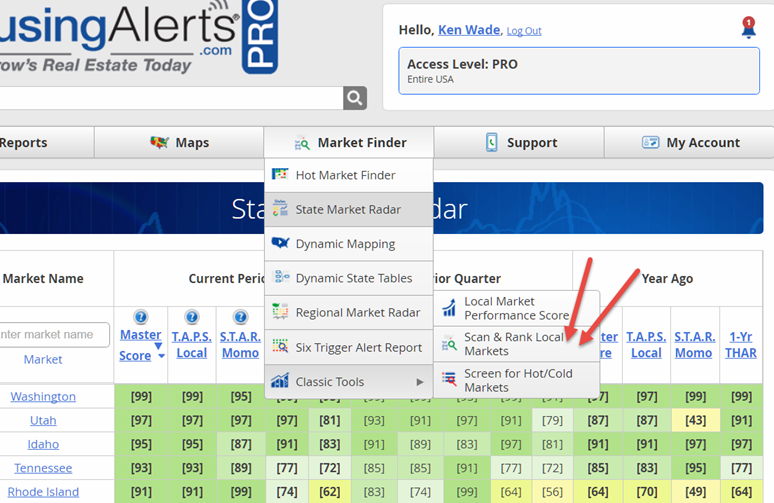774x503 pixels.
Task: Select Dynamic Mapping menu item
Action: point(349,244)
